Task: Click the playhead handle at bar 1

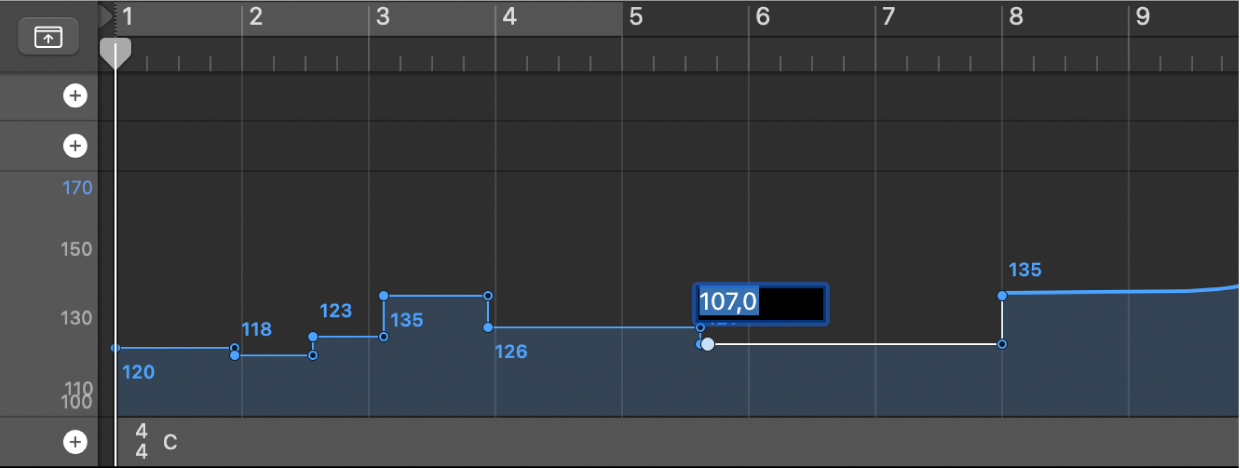Action: pos(116,52)
